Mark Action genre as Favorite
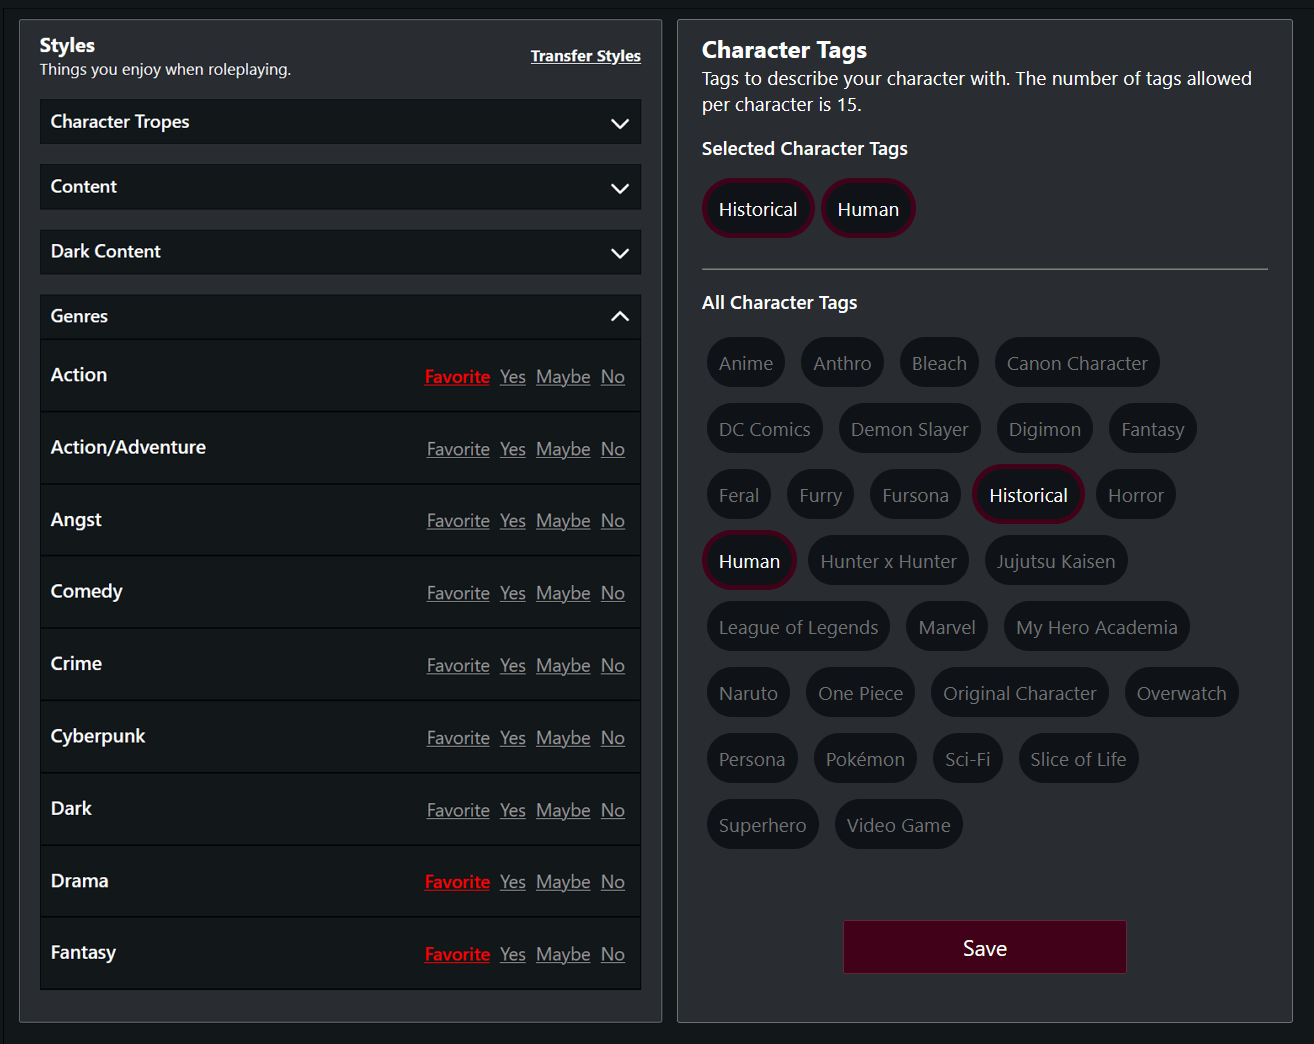 [457, 377]
